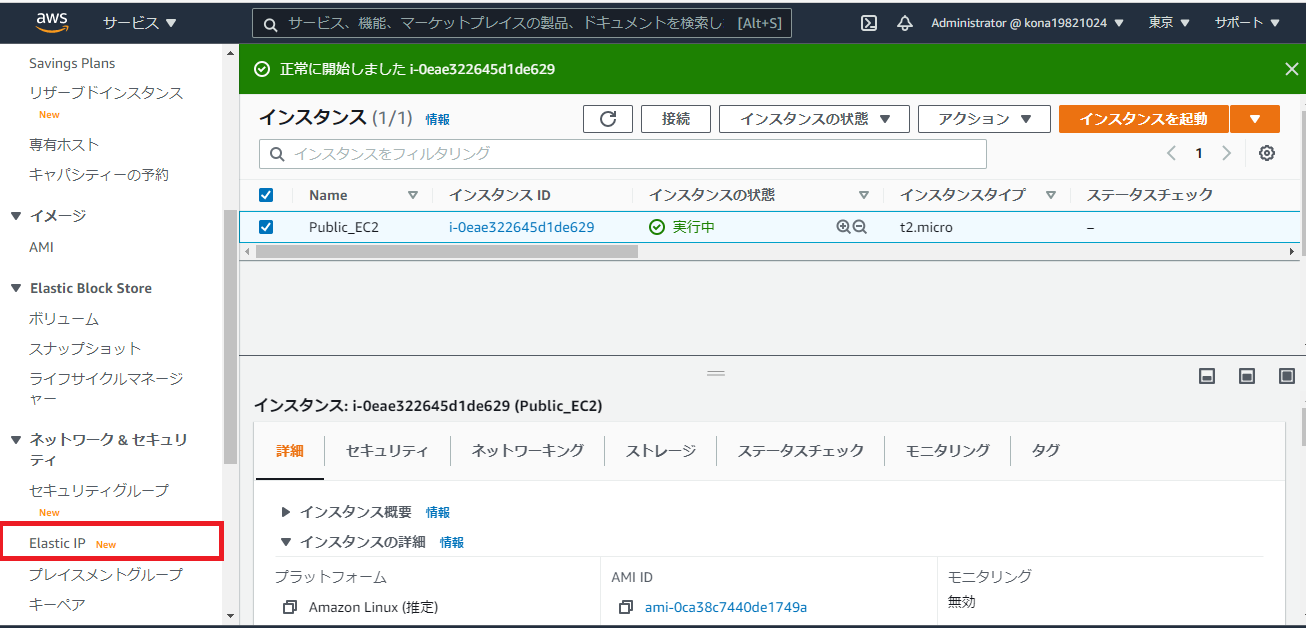
Task: Go to previous page of instances
Action: [x=1172, y=153]
